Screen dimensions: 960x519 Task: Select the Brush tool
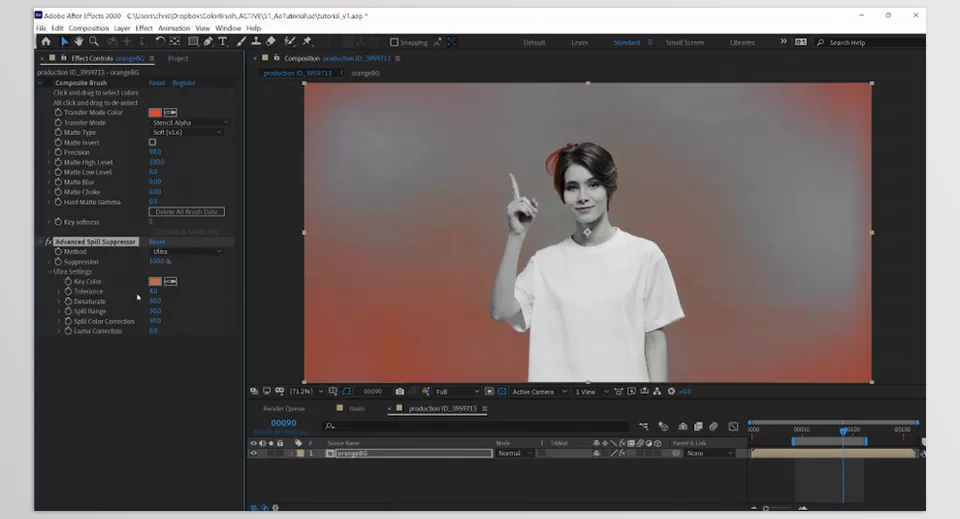click(x=241, y=42)
